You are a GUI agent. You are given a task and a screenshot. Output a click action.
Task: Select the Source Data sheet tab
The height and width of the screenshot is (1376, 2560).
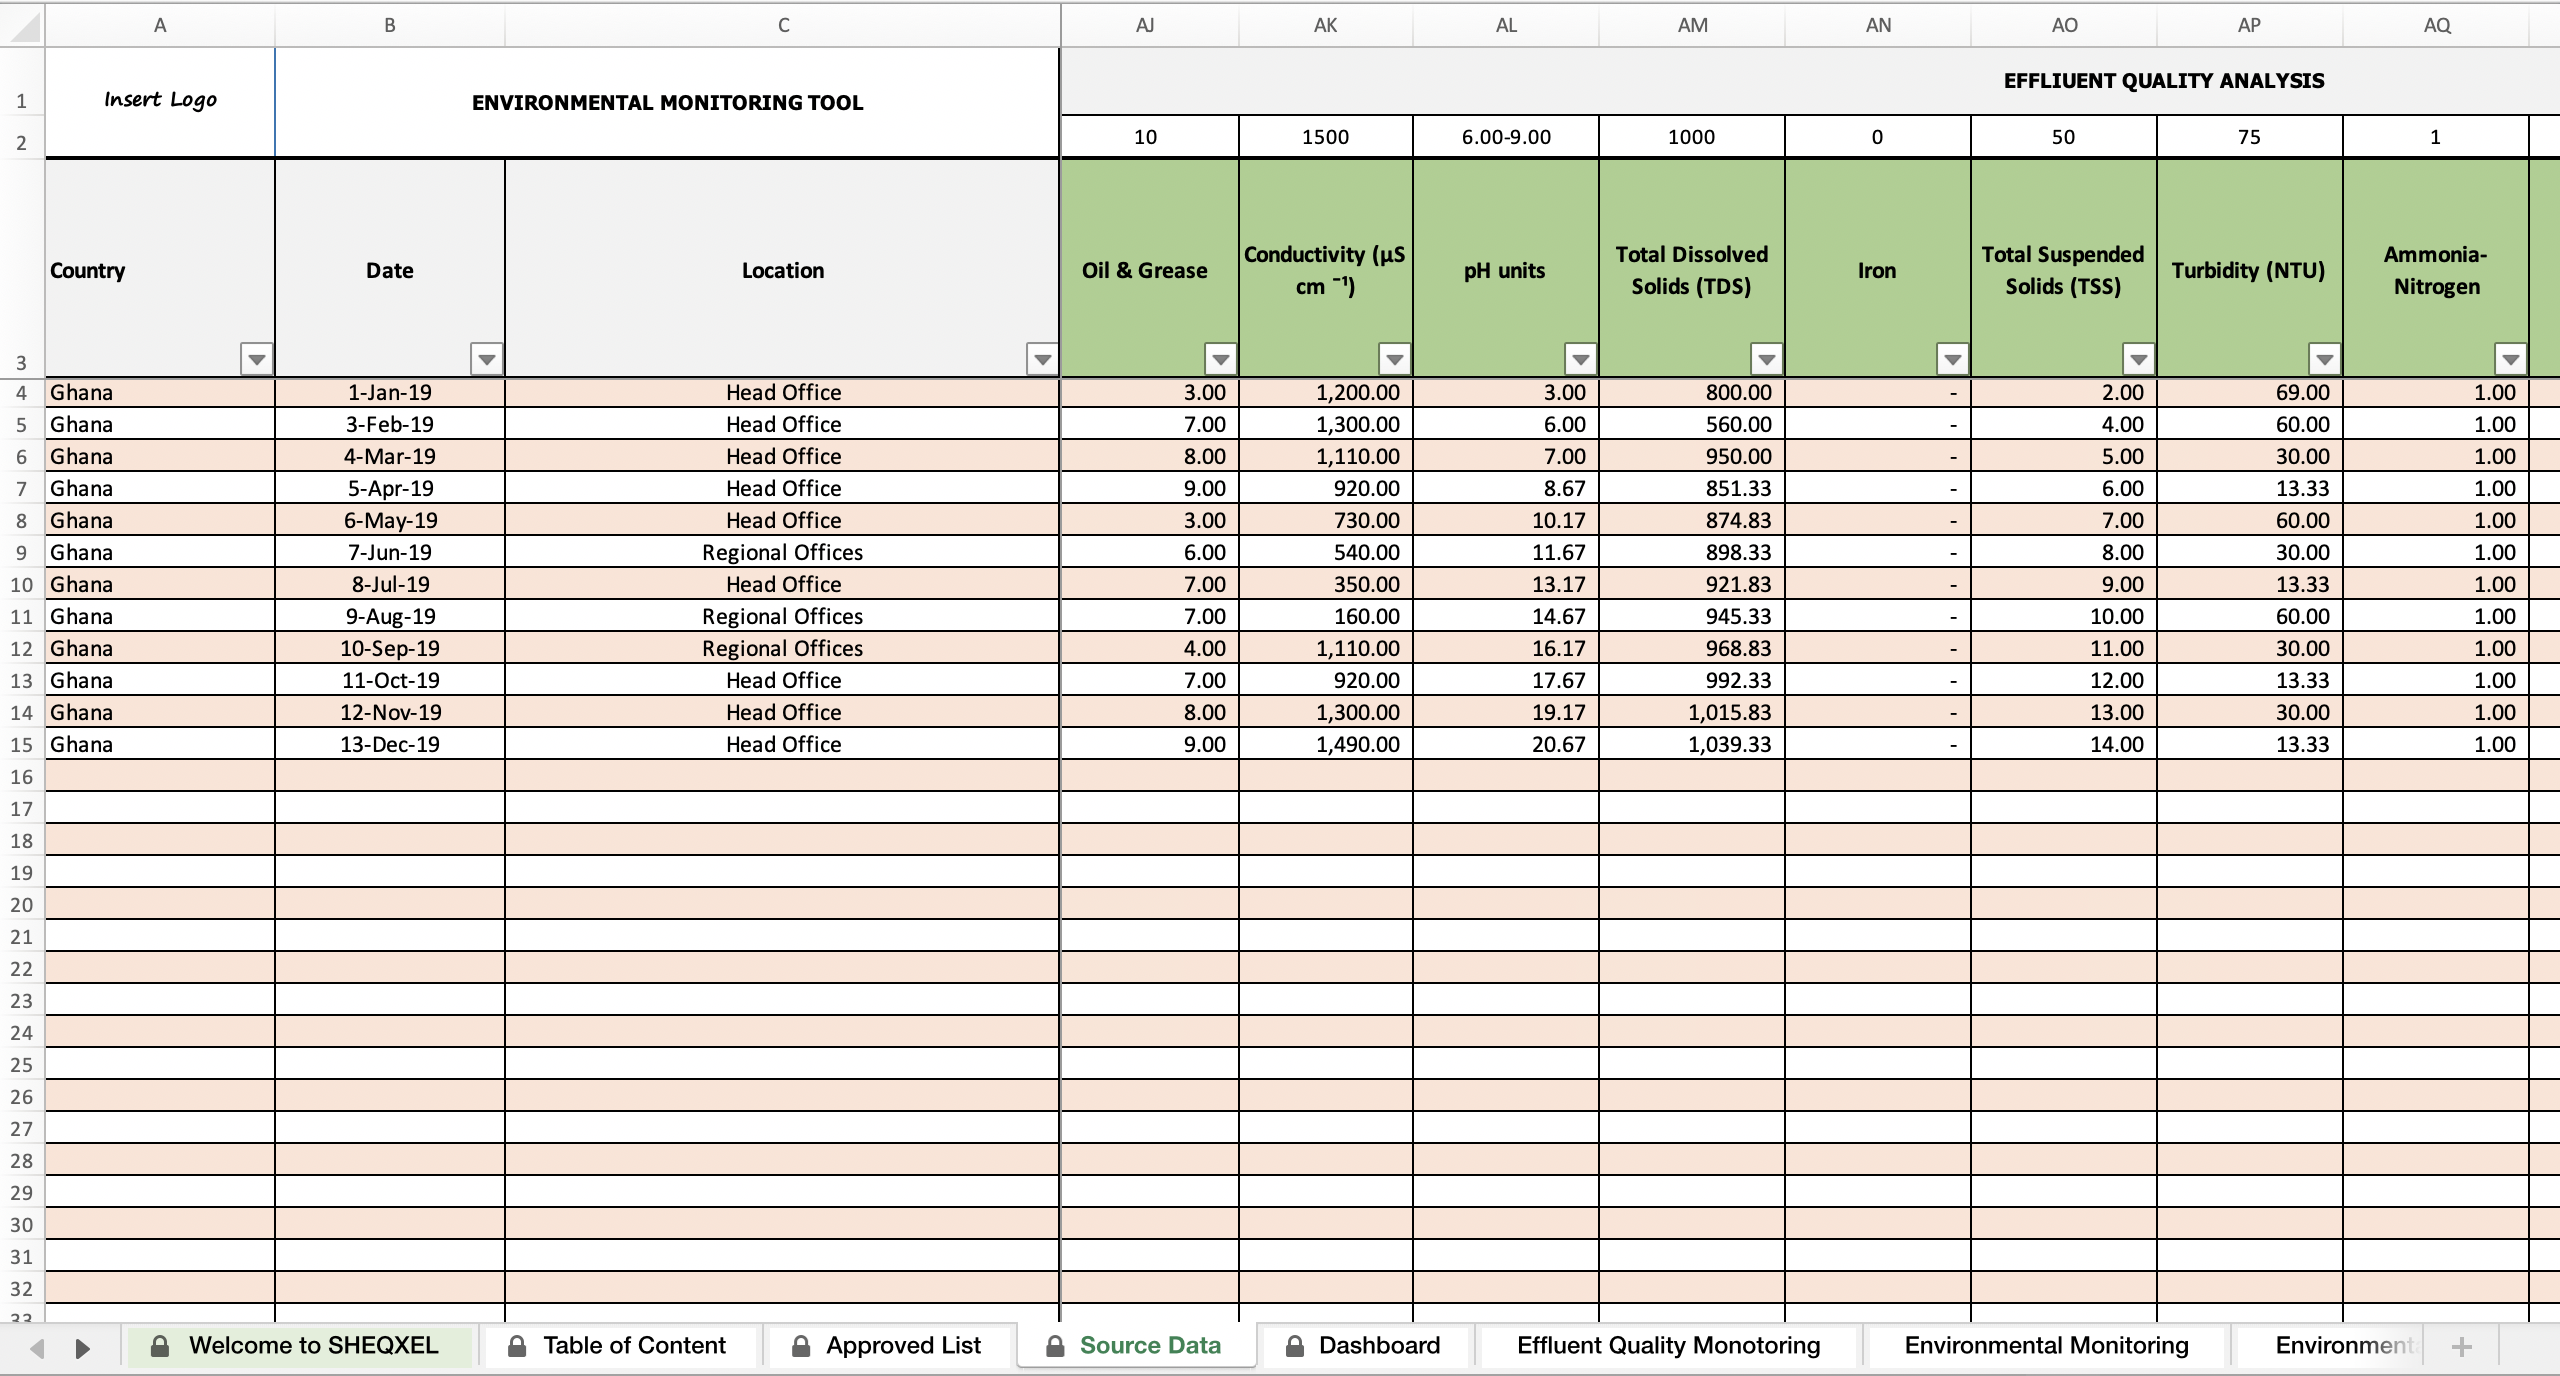click(1136, 1346)
